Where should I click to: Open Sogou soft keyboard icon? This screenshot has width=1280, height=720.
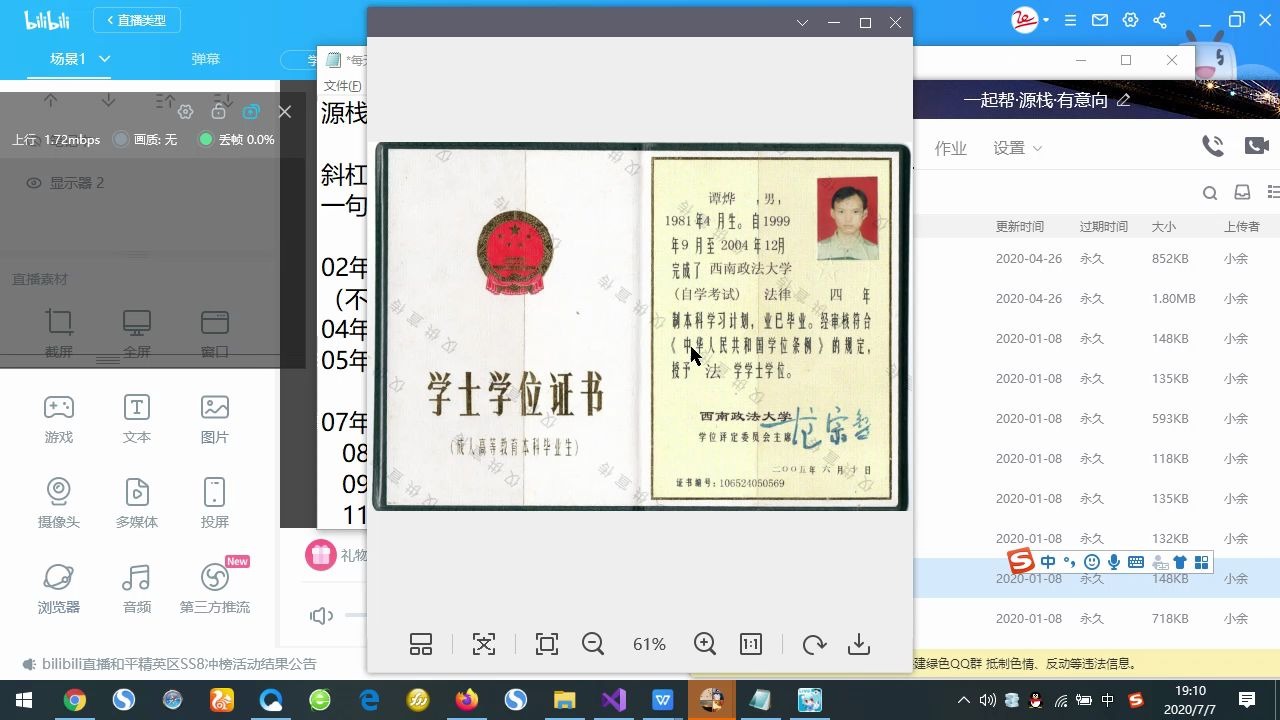click(1136, 562)
